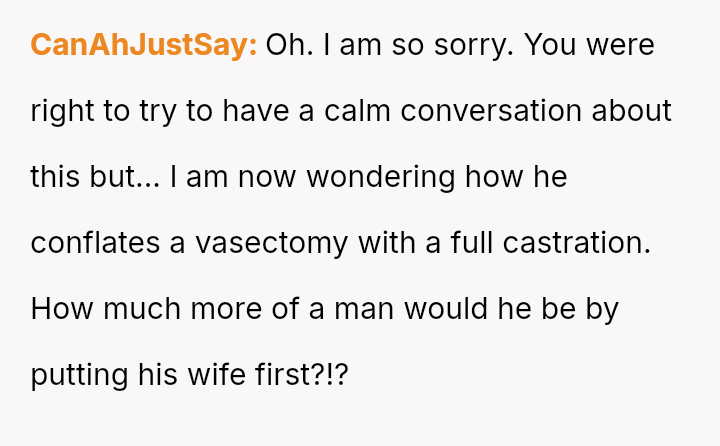Click the word "would" in fifth line
Image resolution: width=720 pixels, height=446 pixels.
coord(445,308)
